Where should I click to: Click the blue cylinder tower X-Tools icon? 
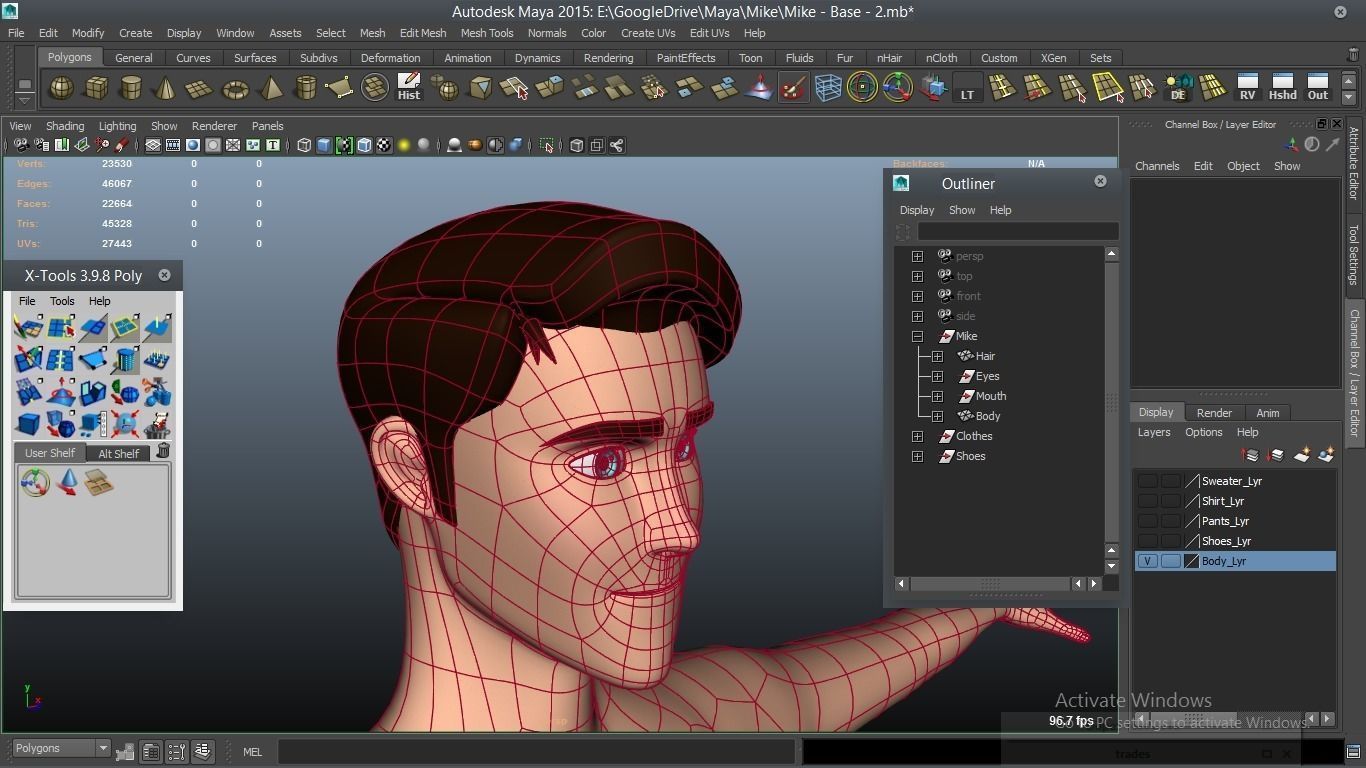(125, 359)
